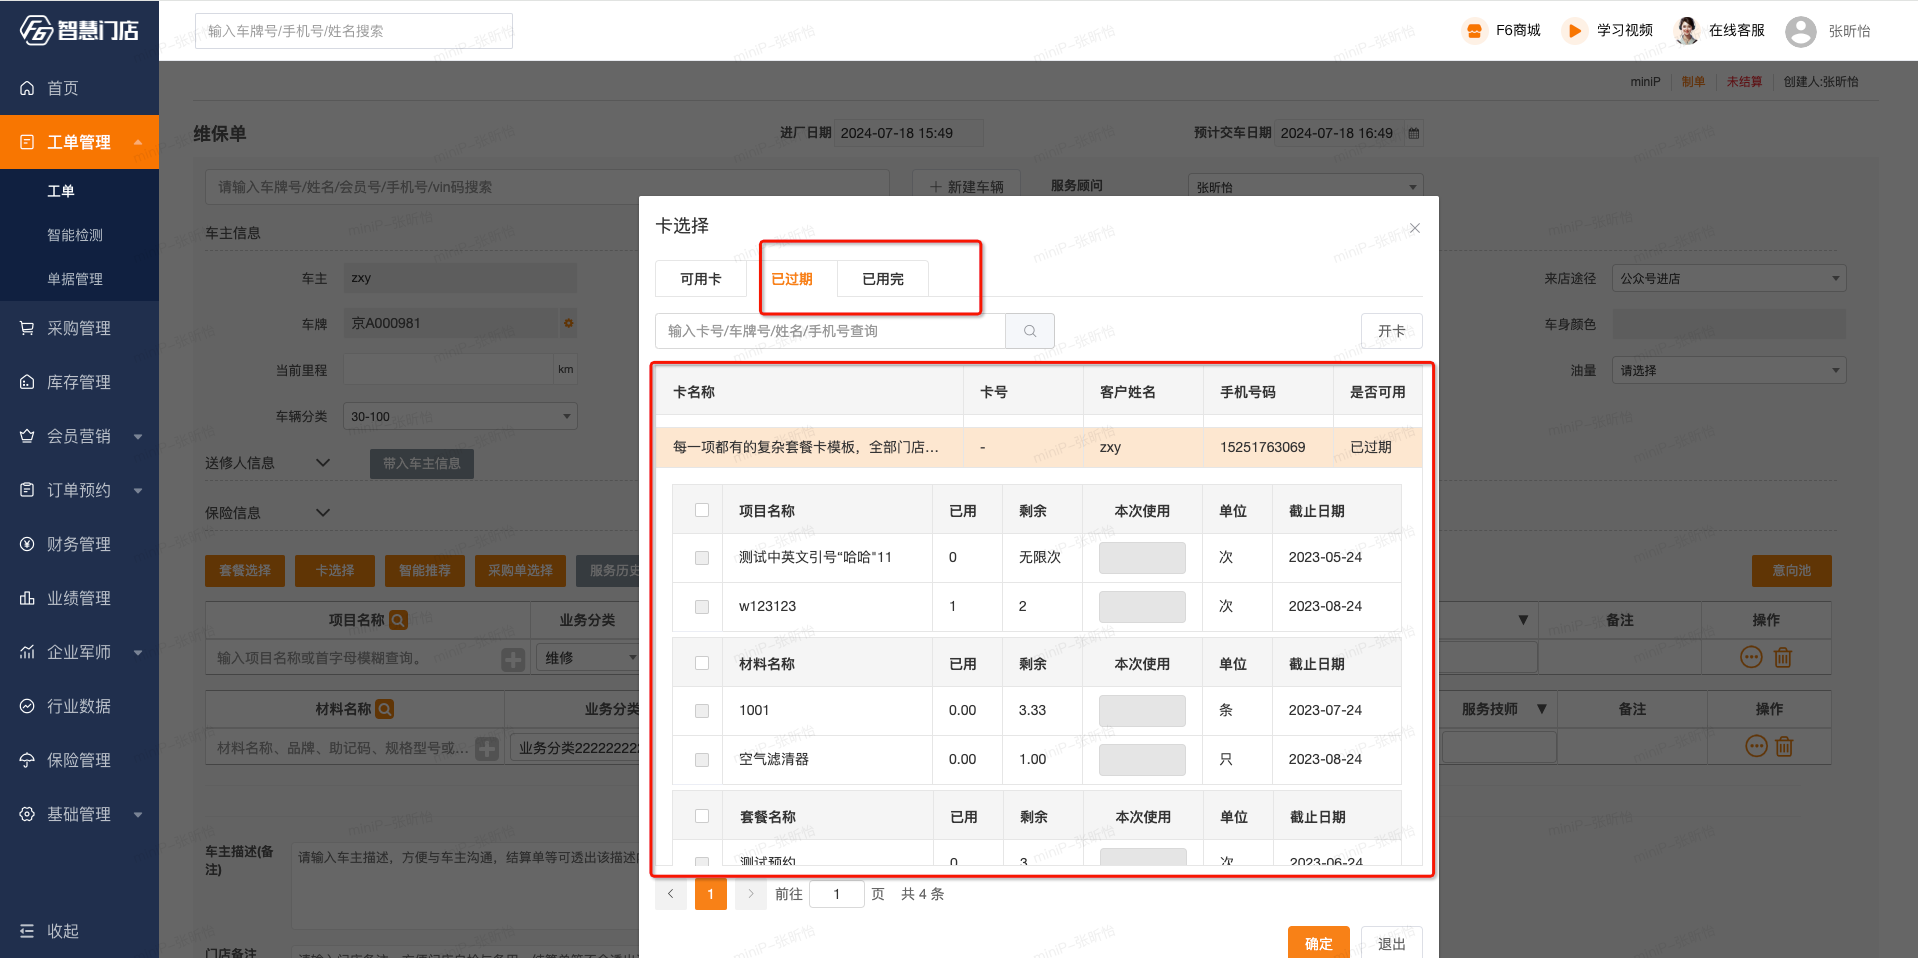Click the 开卡 button in dialog
This screenshot has width=1918, height=958.
click(1392, 331)
